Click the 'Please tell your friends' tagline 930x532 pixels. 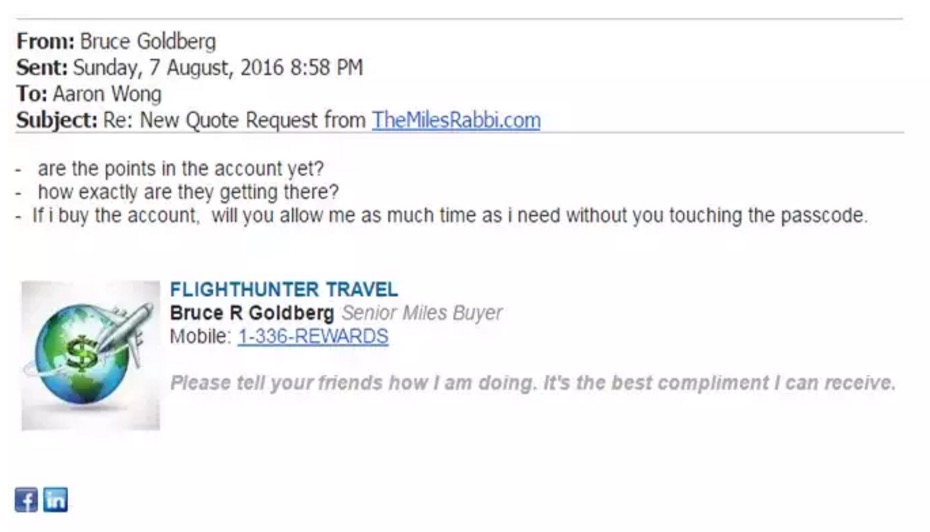point(533,383)
